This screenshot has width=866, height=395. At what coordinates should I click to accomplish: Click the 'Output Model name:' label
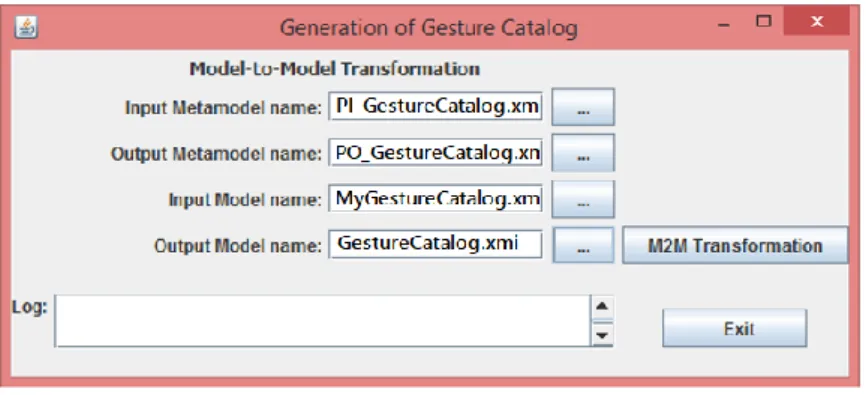(x=238, y=245)
